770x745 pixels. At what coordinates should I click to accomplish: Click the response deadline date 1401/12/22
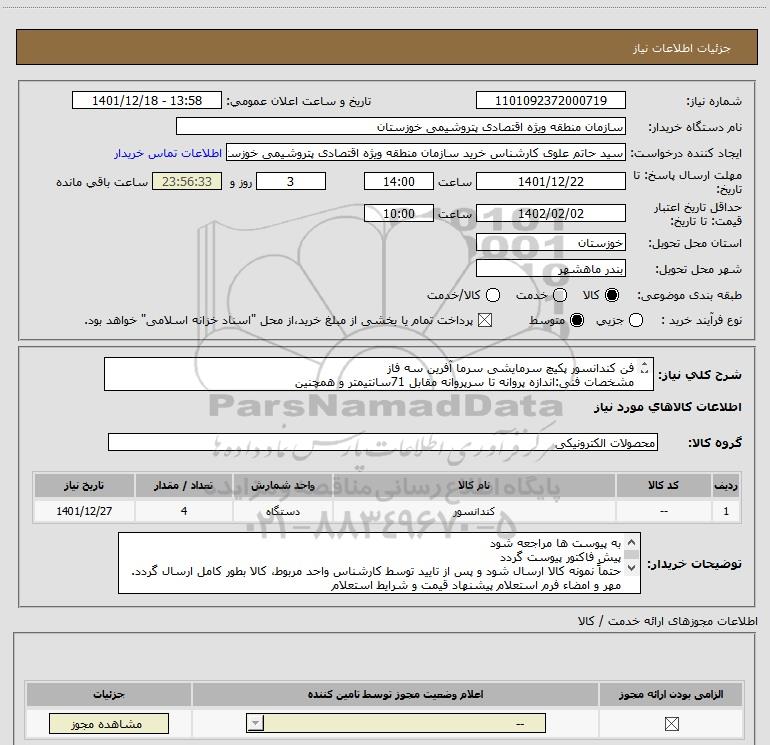pos(550,181)
